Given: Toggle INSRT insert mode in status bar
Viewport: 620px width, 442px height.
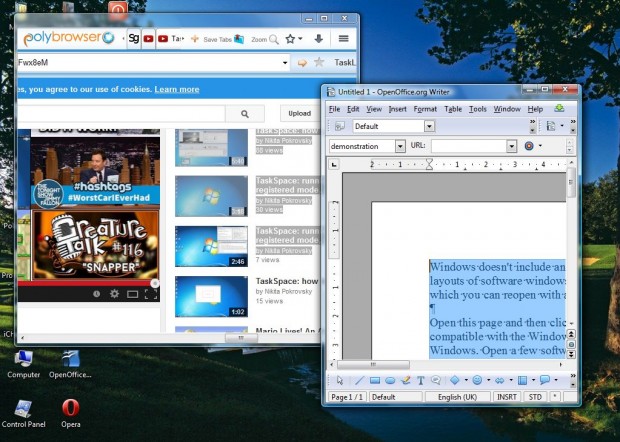Looking at the screenshot, I should [507, 397].
